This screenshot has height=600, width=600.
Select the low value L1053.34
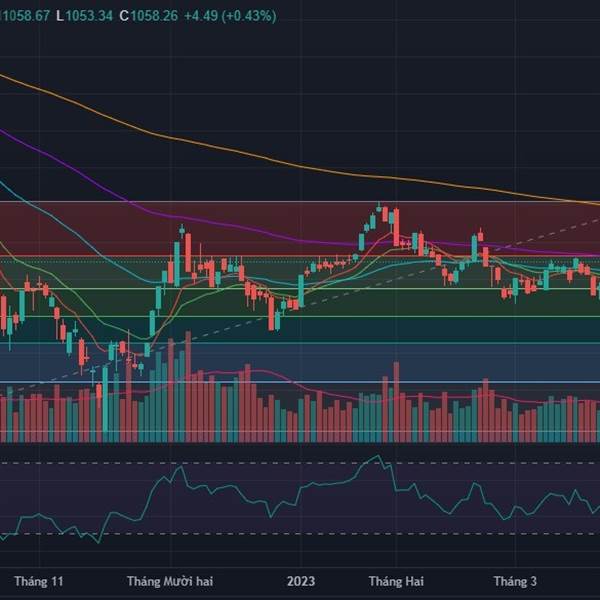coord(85,16)
